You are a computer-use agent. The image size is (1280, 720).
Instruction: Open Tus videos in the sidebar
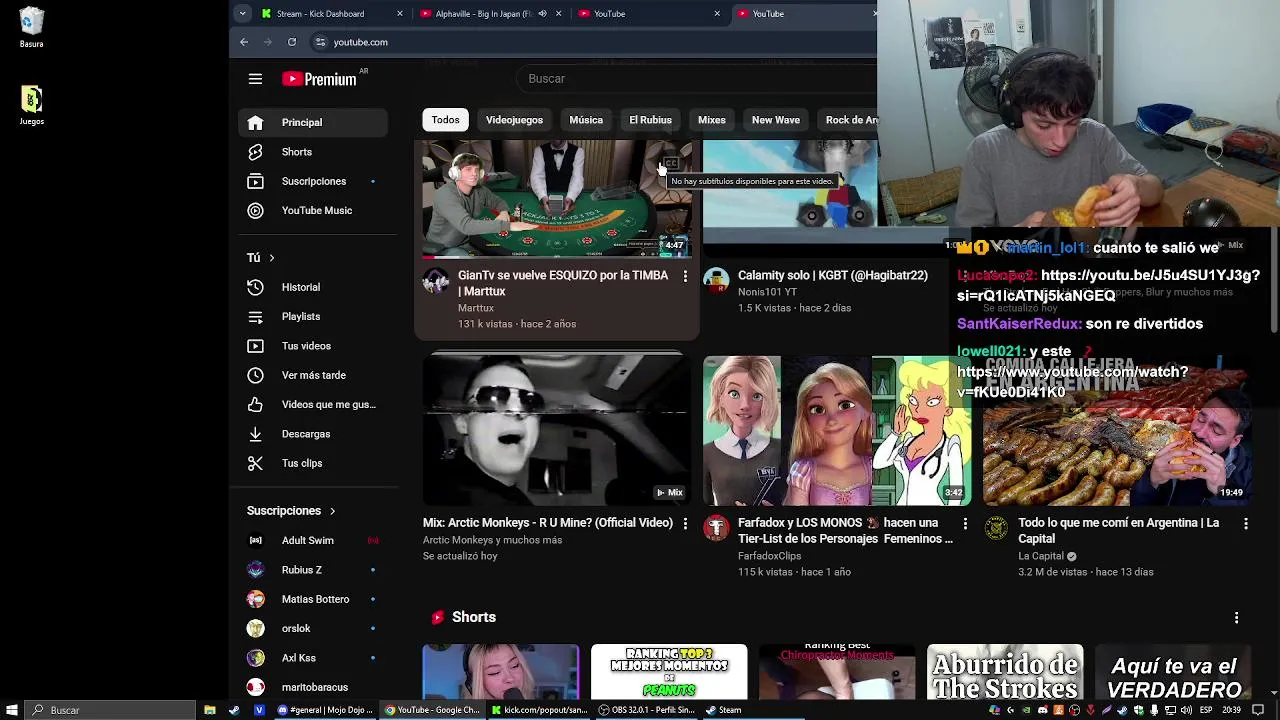click(x=313, y=346)
